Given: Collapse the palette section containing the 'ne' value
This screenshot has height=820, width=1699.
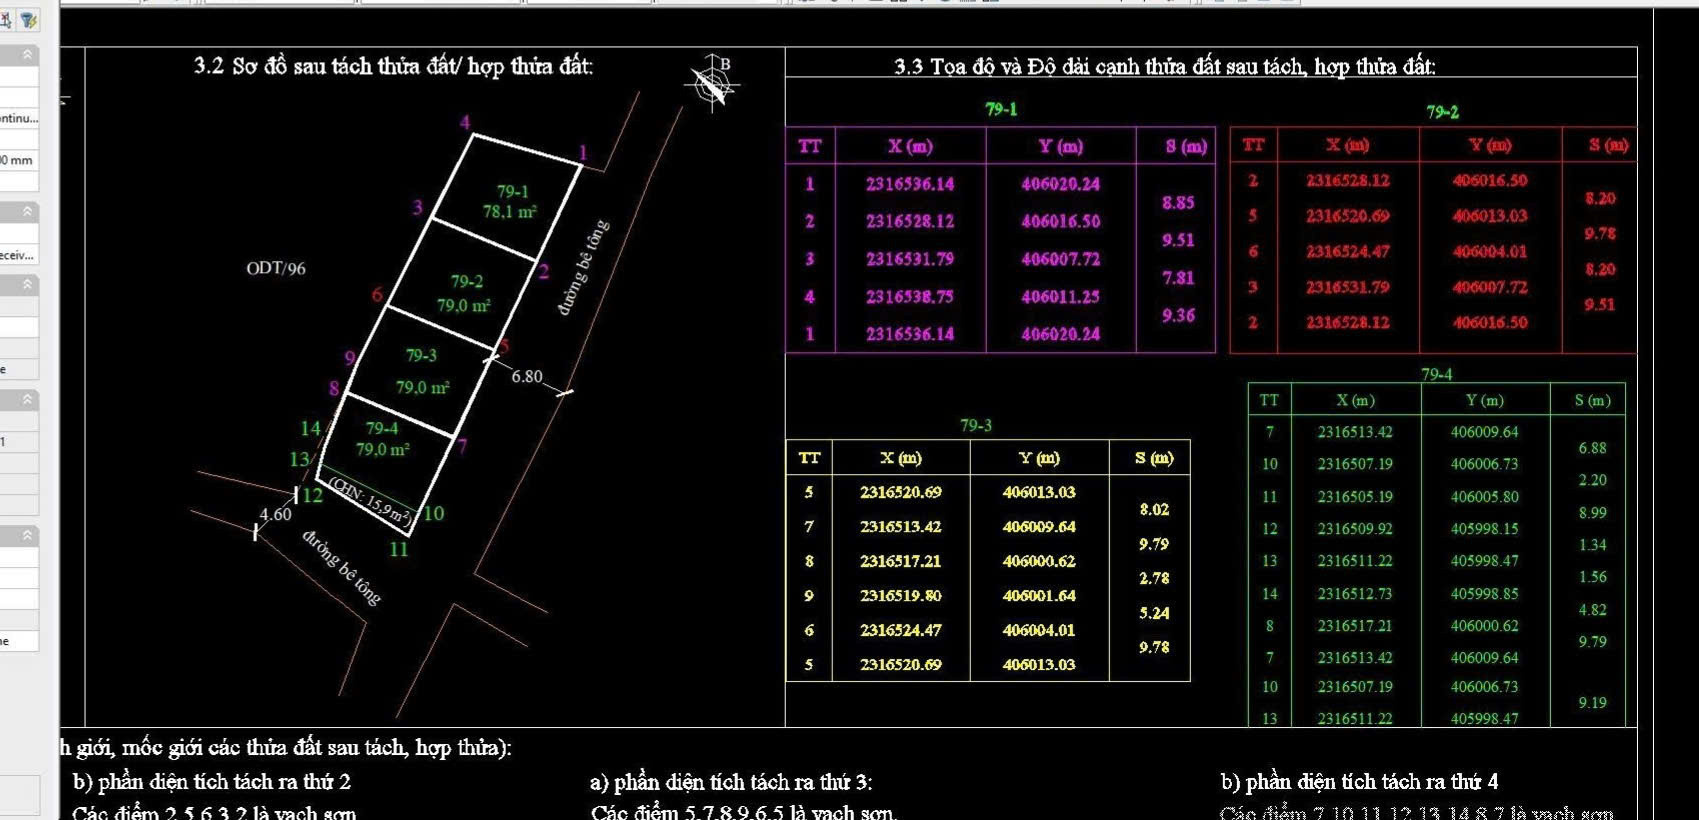Looking at the screenshot, I should pos(28,535).
